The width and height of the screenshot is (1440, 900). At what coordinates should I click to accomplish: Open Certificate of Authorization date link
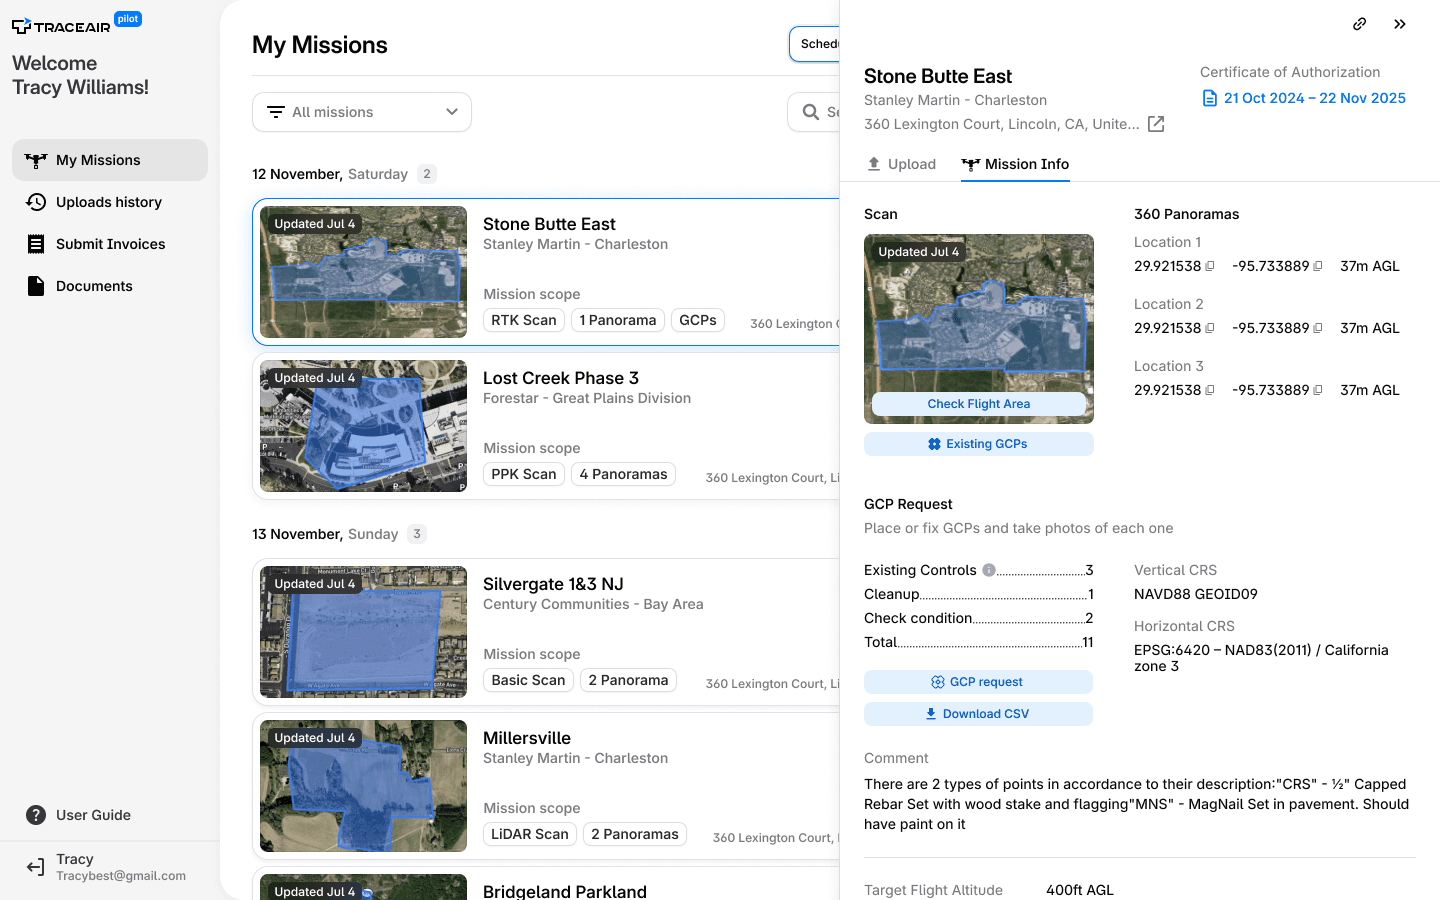point(1304,98)
